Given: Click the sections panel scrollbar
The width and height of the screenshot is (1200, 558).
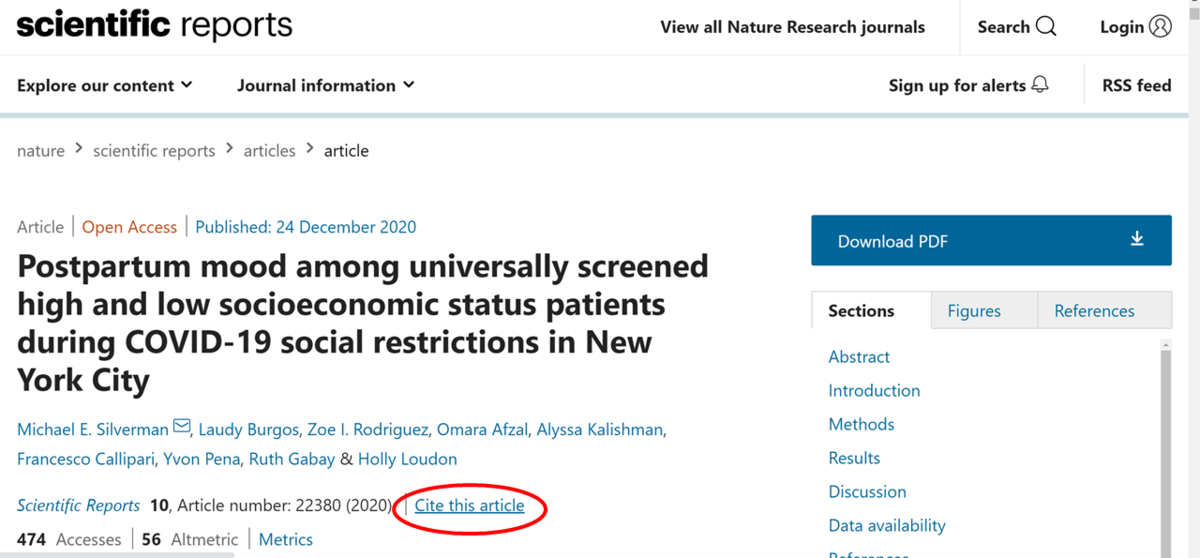Looking at the screenshot, I should coord(1165,450).
